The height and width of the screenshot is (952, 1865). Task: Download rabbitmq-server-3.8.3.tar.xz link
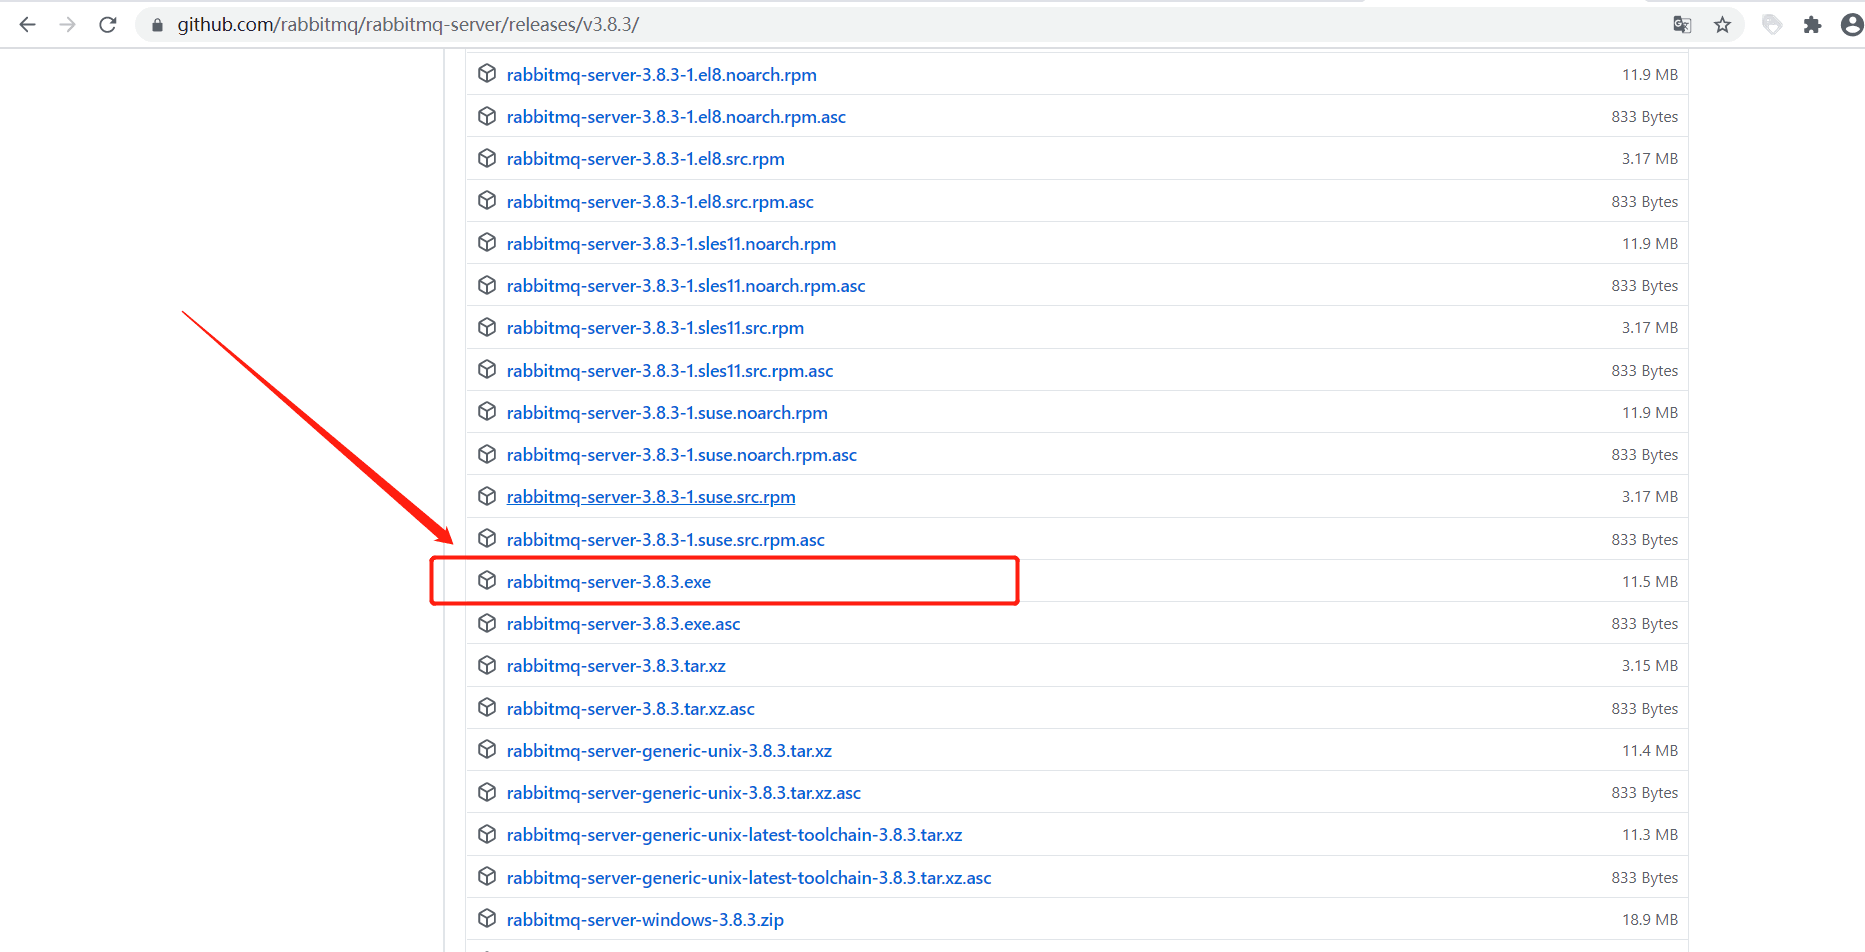616,666
